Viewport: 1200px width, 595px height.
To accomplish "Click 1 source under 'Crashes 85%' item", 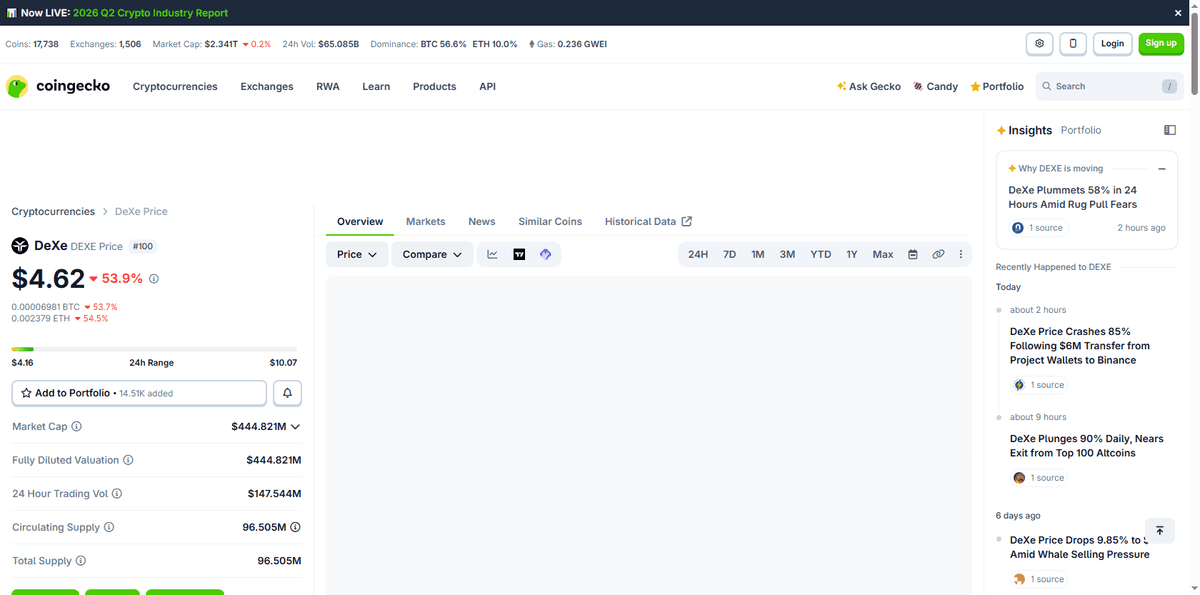I will (1040, 385).
